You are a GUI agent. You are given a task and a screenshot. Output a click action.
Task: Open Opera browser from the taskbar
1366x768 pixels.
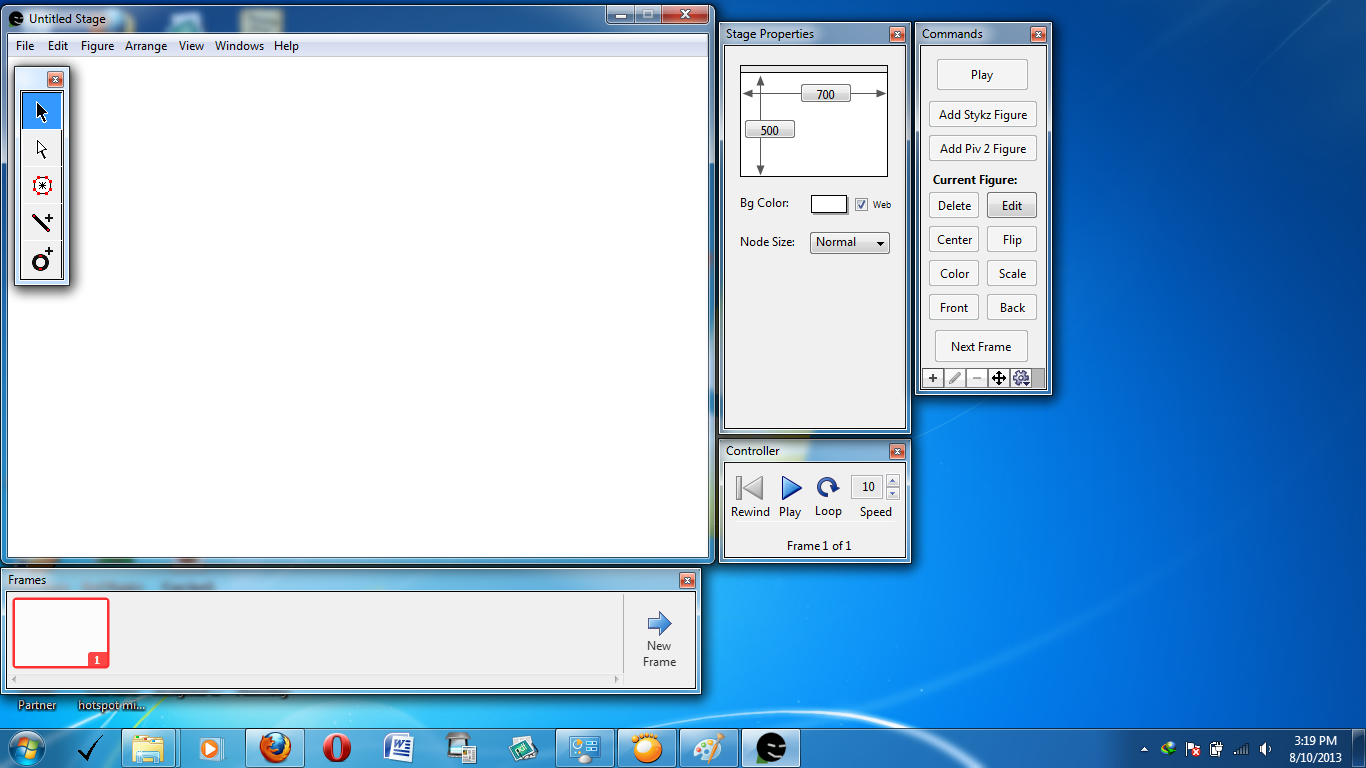tap(336, 748)
